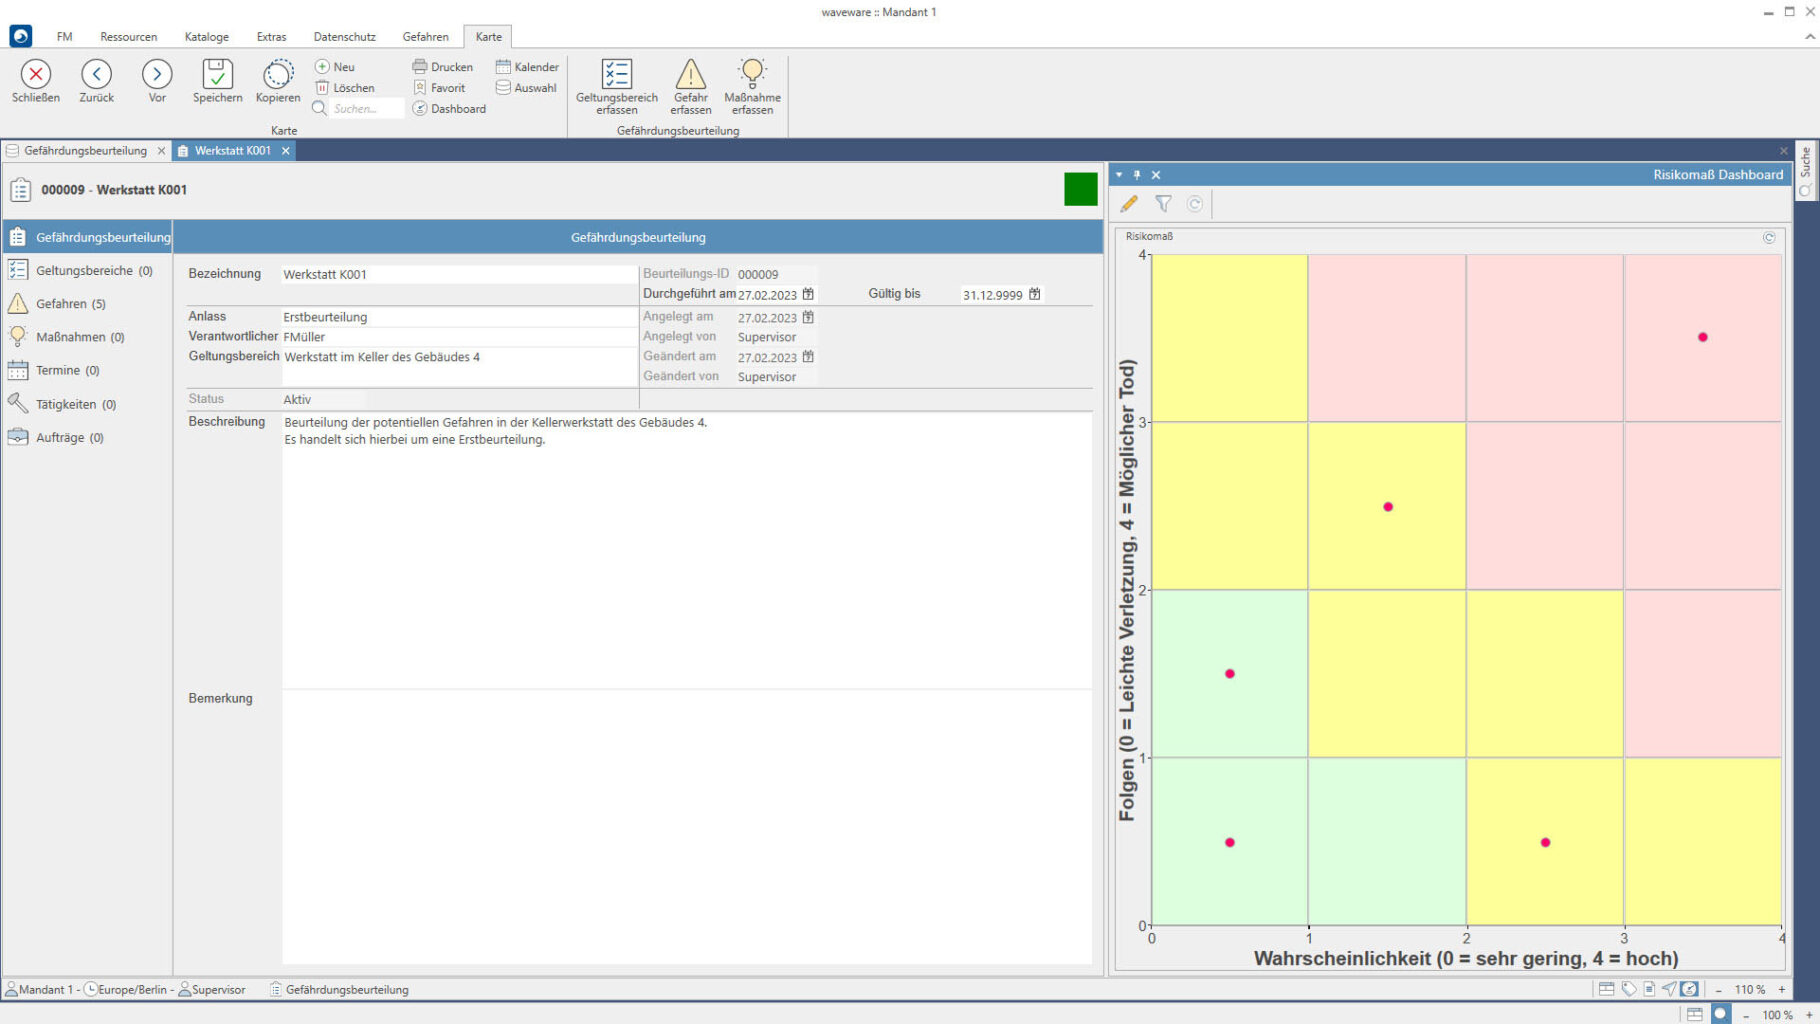This screenshot has height=1024, width=1820.
Task: Click the filter funnel icon in dashboard
Action: [x=1163, y=204]
